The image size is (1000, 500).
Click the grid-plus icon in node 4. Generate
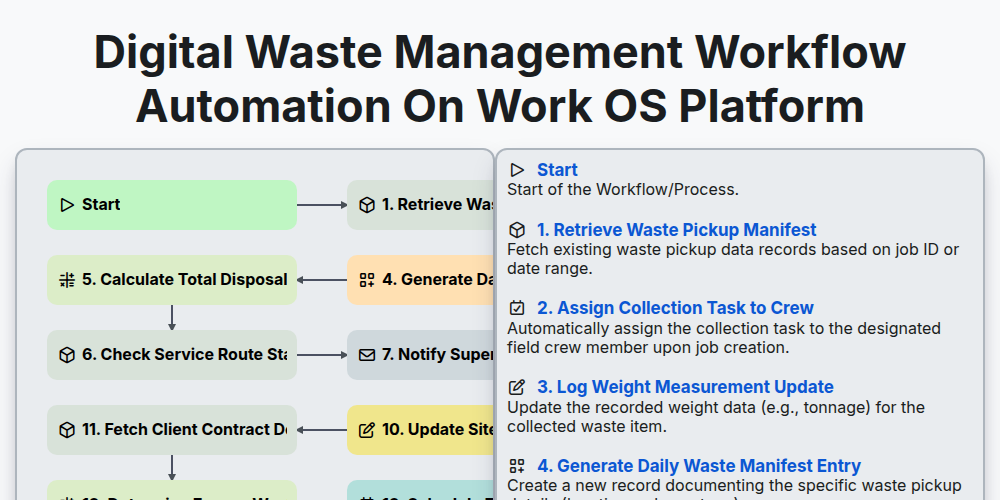coord(367,280)
